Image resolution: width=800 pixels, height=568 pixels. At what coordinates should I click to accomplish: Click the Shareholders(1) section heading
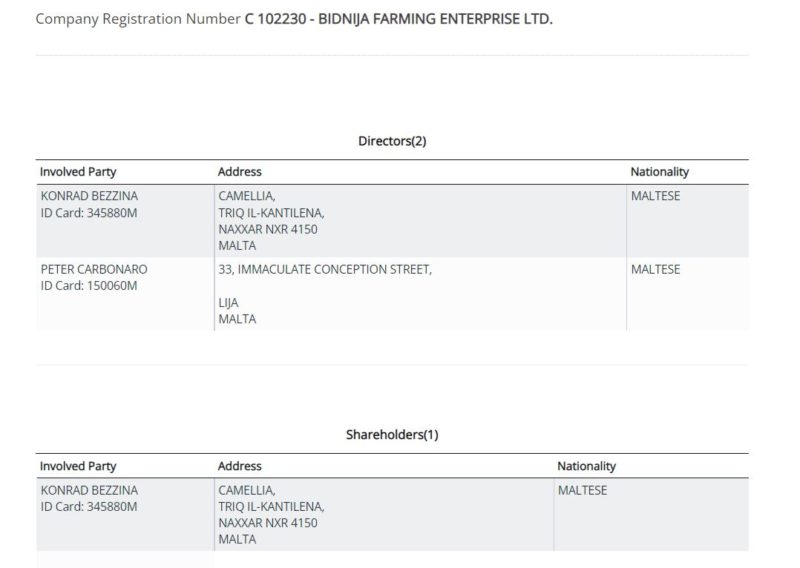click(392, 435)
